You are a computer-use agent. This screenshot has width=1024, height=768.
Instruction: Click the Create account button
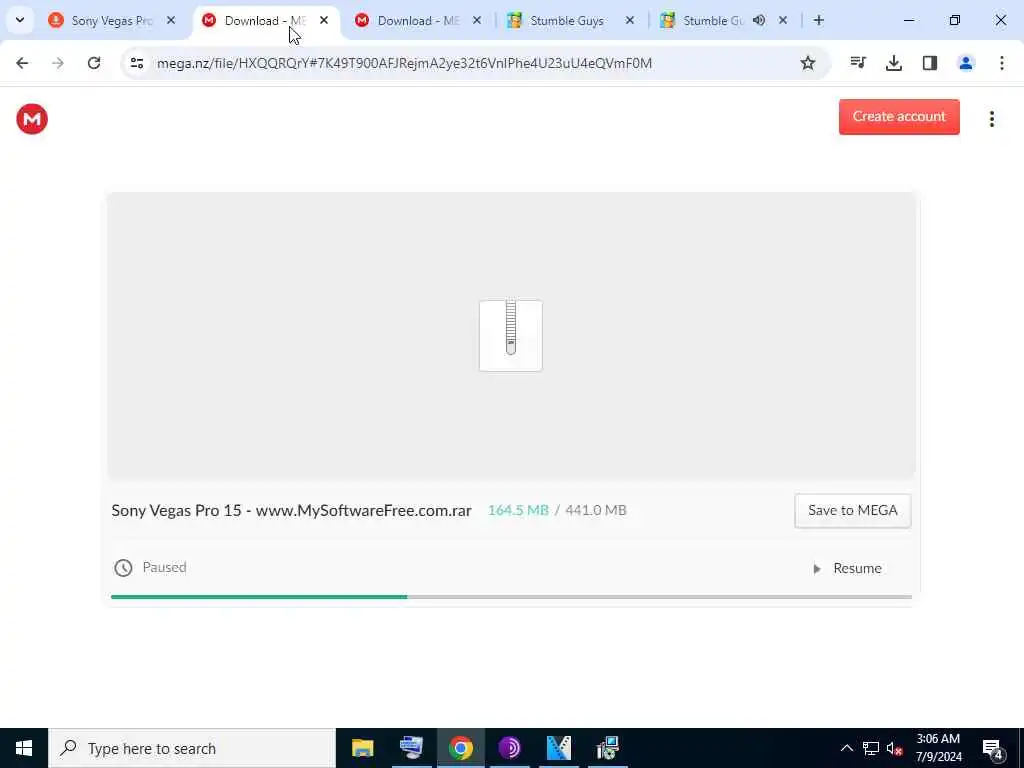(899, 117)
